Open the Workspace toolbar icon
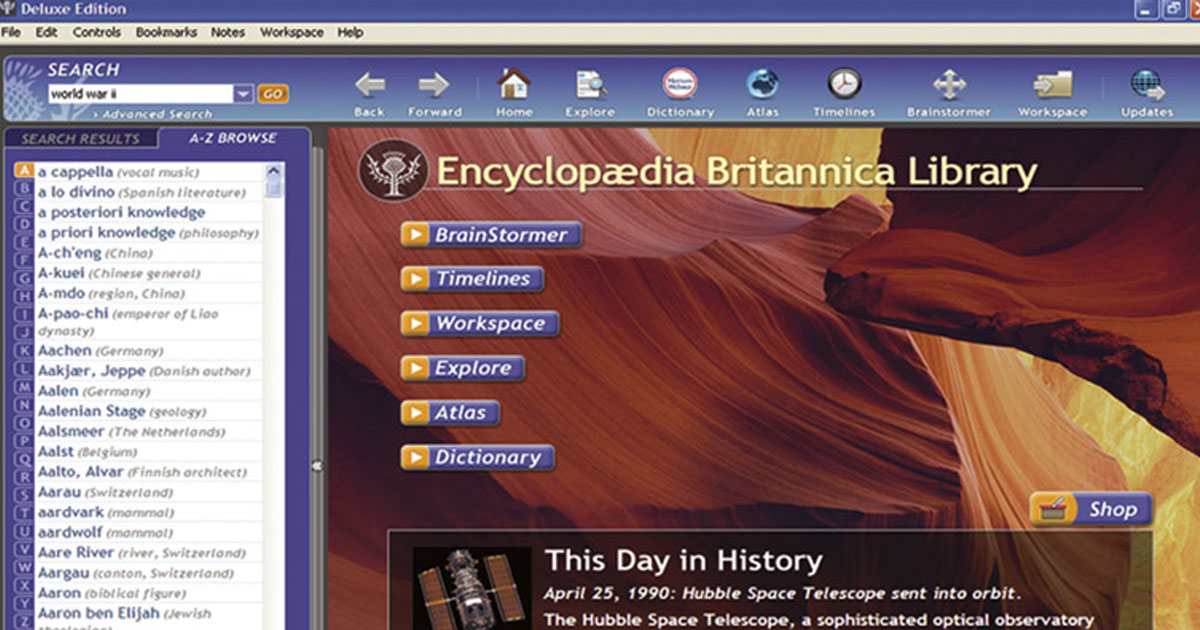Viewport: 1200px width, 630px height. pyautogui.click(x=1052, y=85)
